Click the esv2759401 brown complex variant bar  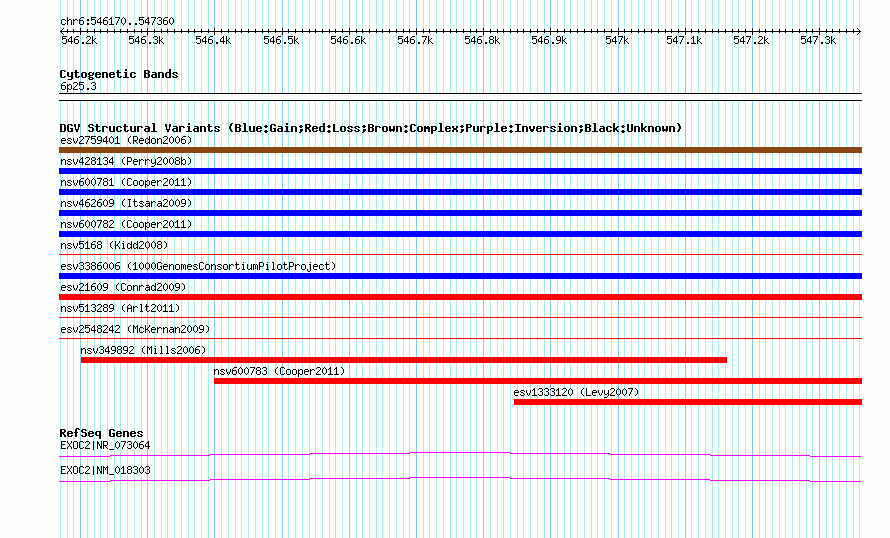click(460, 150)
